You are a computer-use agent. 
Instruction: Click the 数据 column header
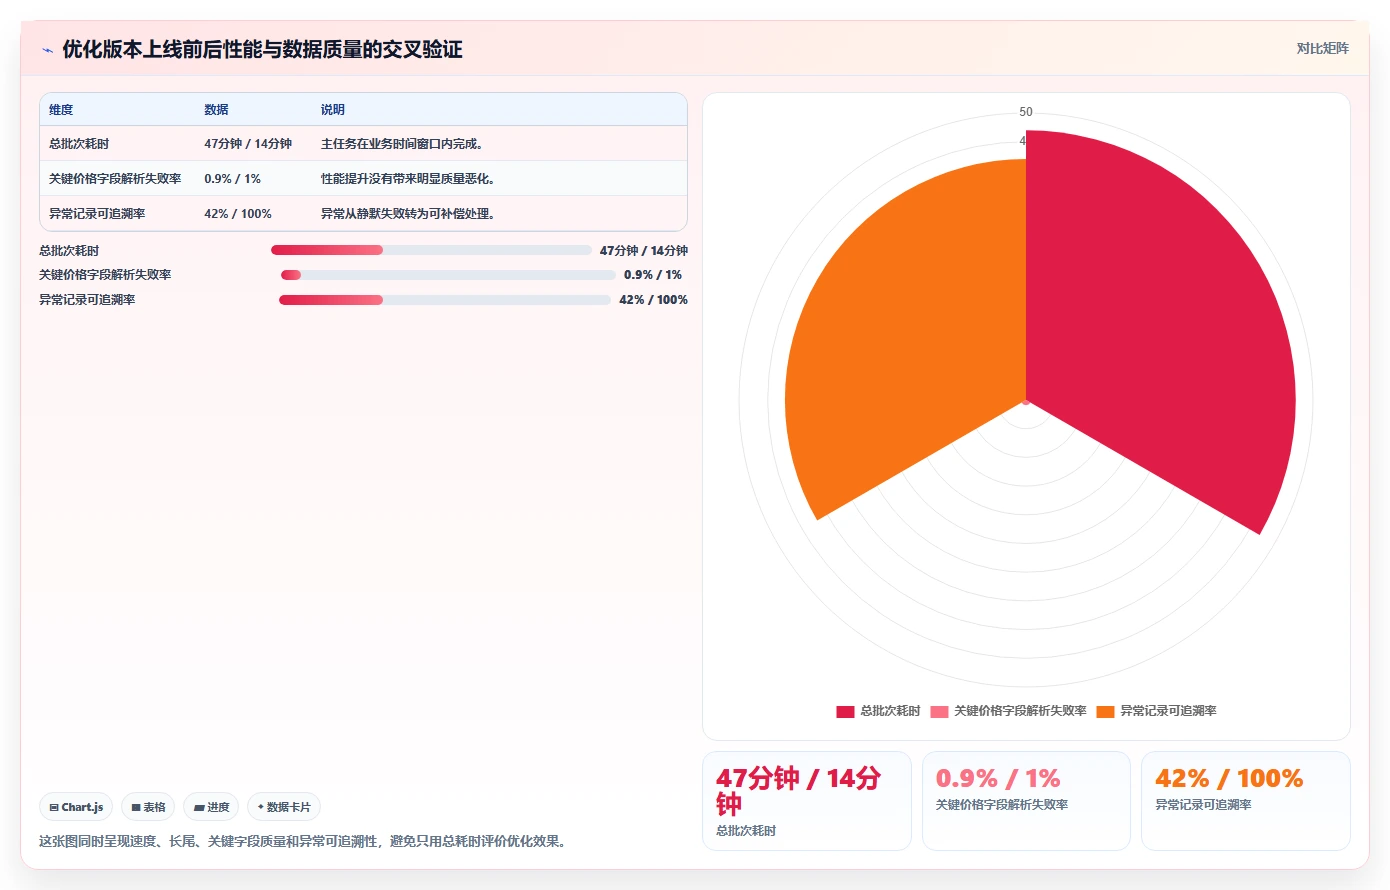pos(216,110)
